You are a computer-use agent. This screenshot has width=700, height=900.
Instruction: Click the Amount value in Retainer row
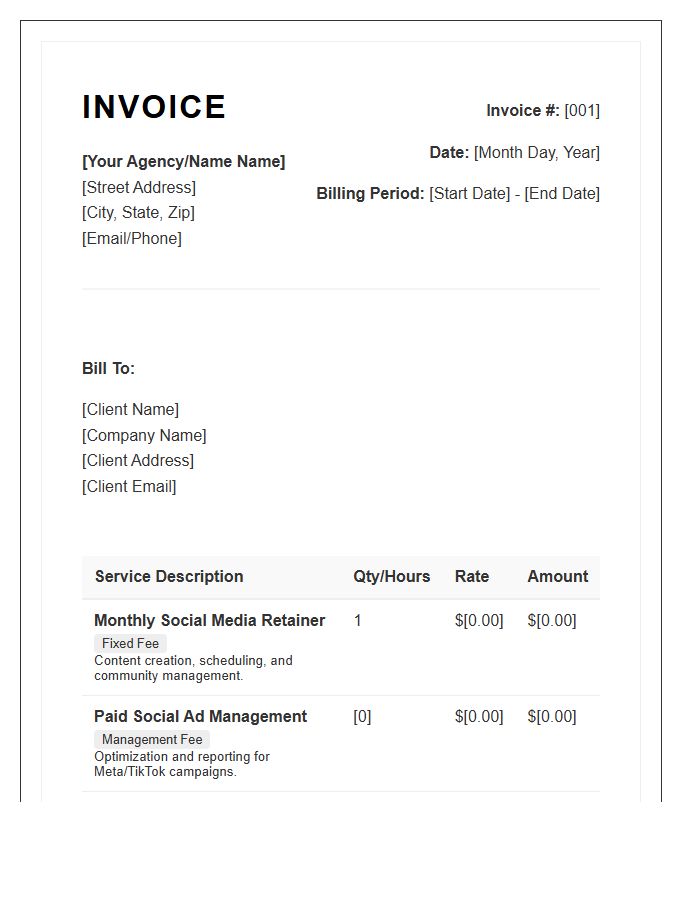click(552, 620)
